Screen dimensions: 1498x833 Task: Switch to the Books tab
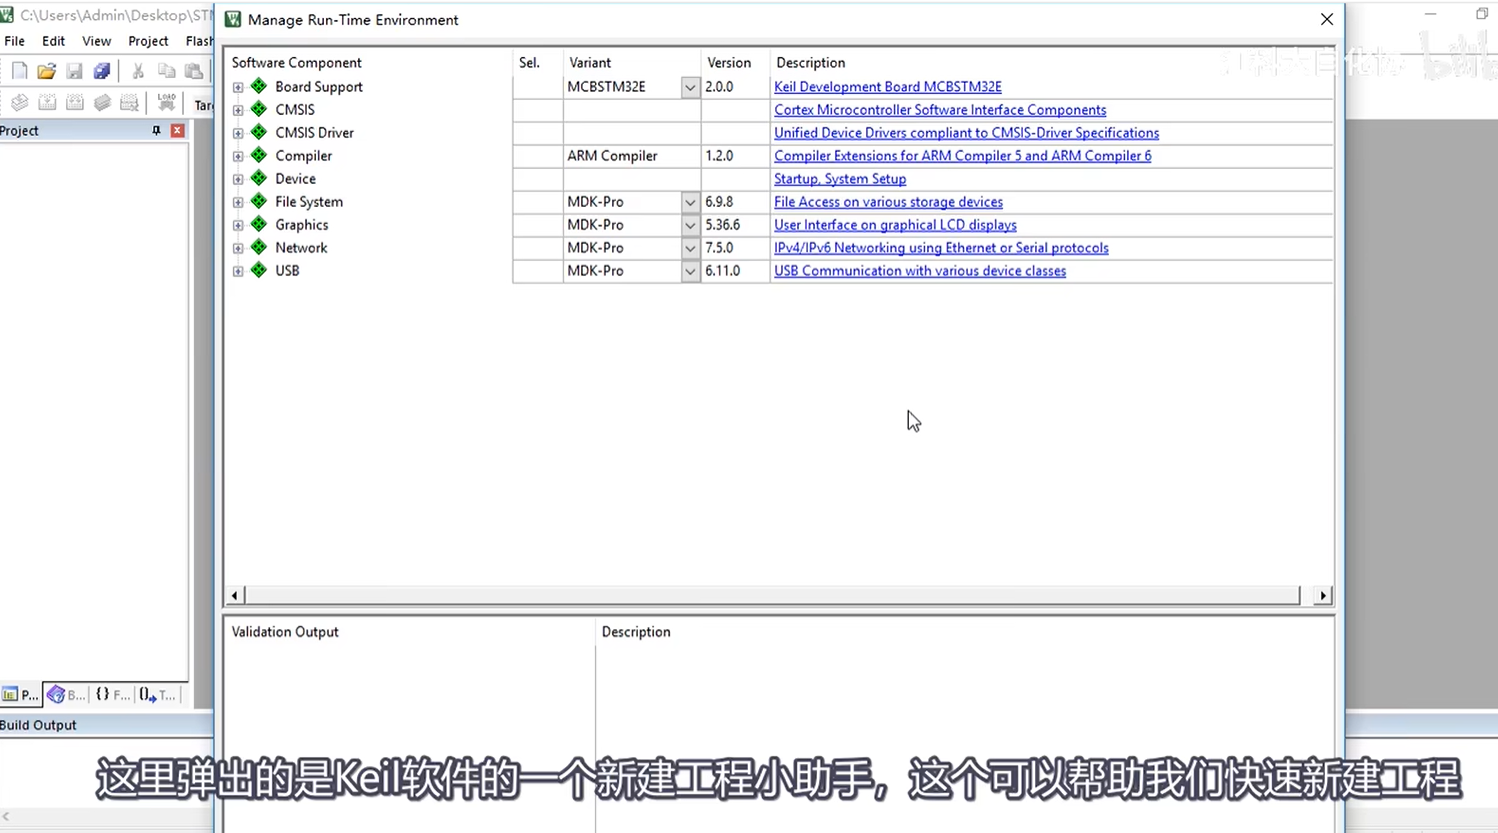[x=66, y=694]
